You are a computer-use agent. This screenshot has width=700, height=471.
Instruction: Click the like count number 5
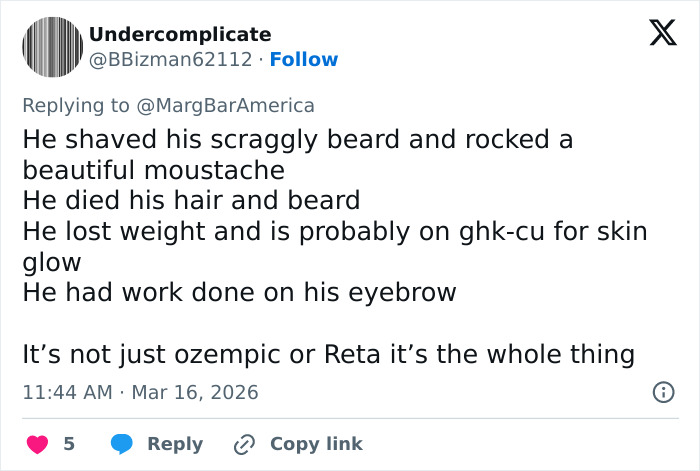point(69,444)
